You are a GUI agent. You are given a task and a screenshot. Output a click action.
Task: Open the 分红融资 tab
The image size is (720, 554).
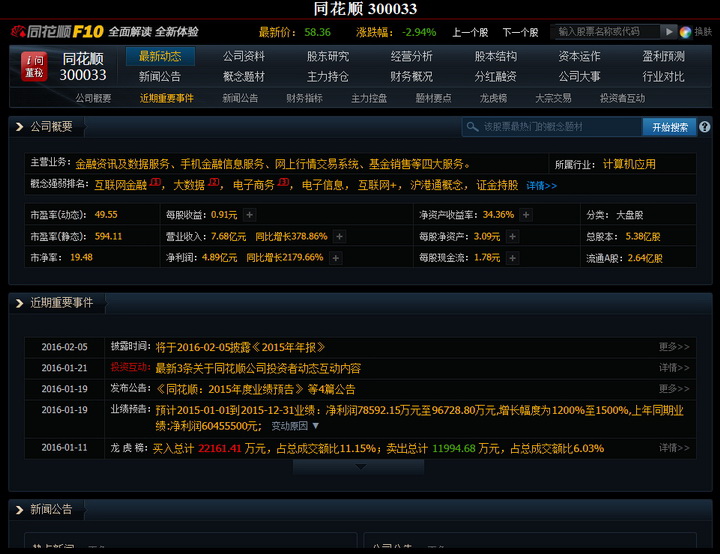pos(495,77)
